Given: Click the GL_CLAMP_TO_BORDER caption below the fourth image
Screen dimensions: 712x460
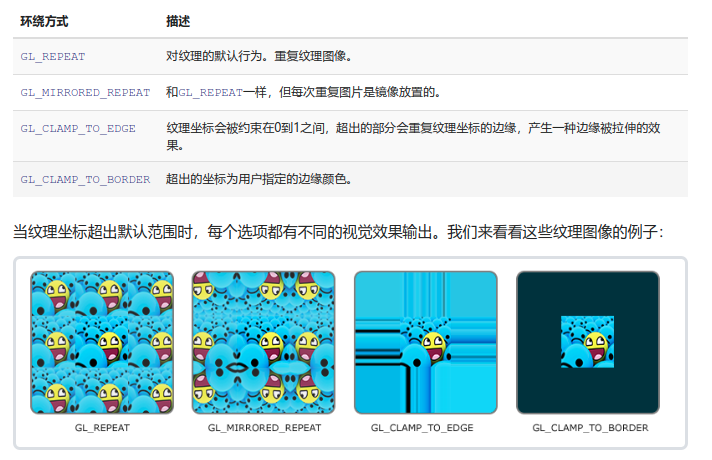Looking at the screenshot, I should [590, 428].
